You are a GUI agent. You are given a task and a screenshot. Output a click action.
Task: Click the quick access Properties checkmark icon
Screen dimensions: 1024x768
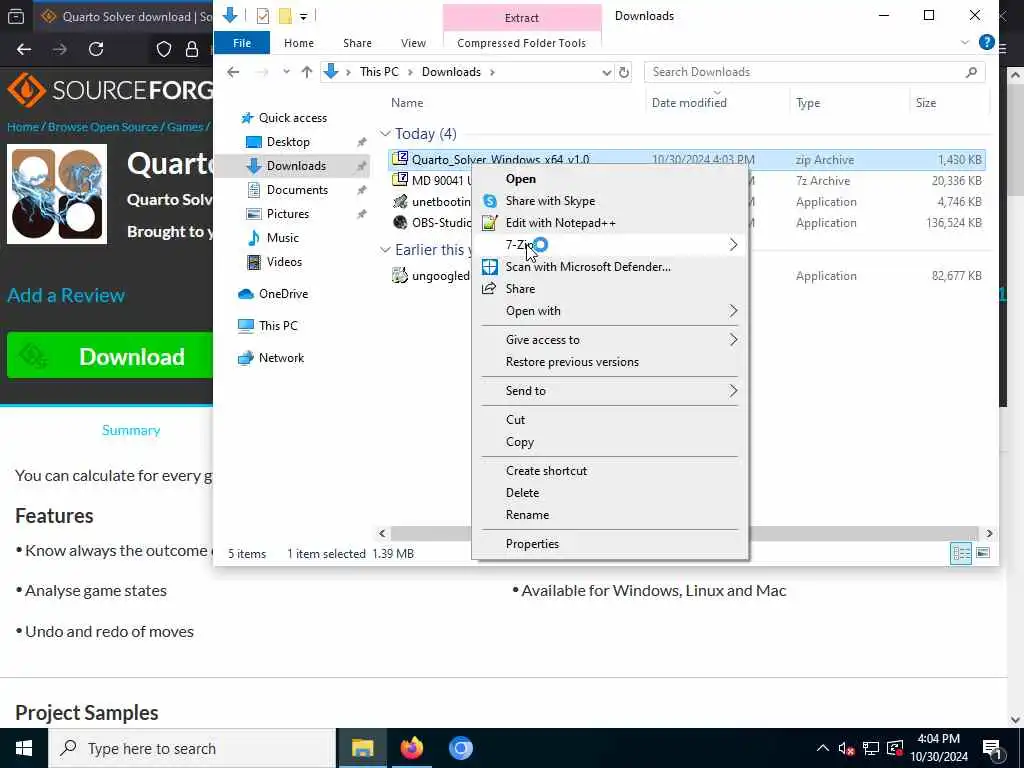pos(263,16)
